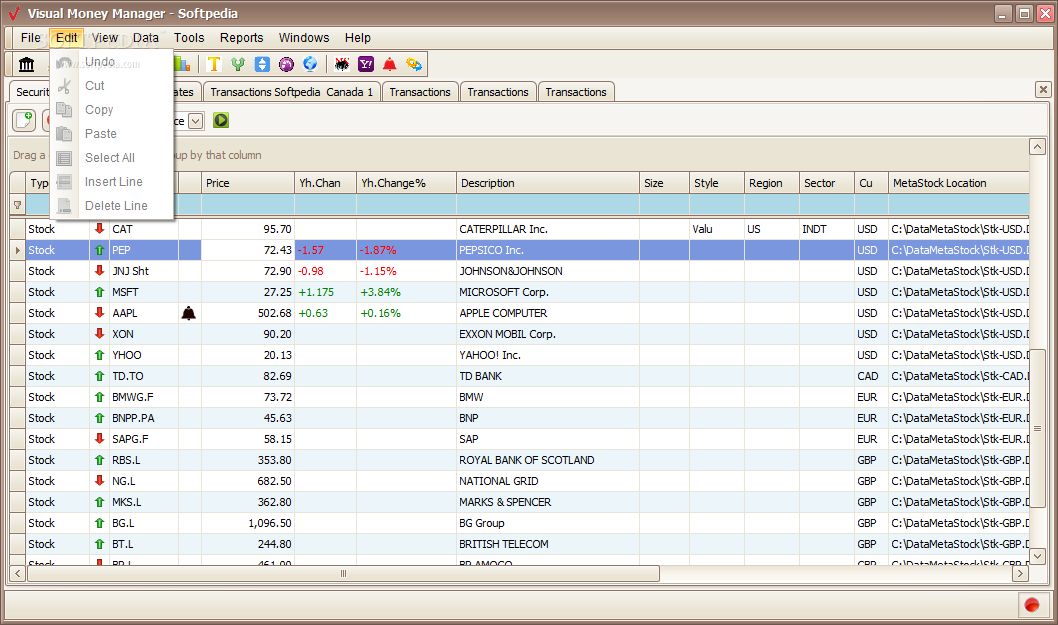Switch to Transactions Softpedia Canada 1 tab
1058x625 pixels.
[291, 92]
